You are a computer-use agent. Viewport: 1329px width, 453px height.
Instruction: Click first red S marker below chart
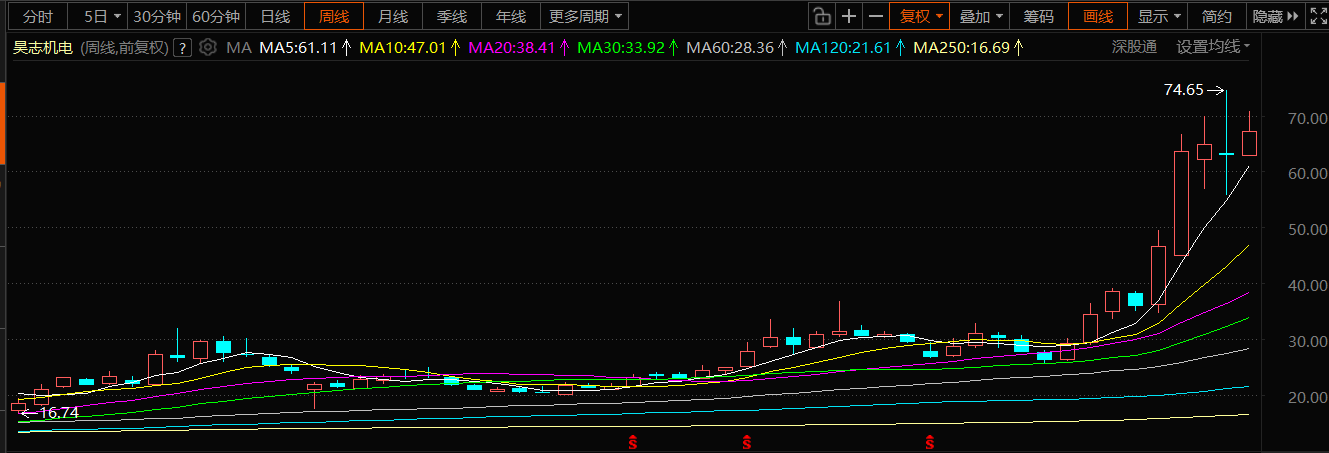pos(632,441)
